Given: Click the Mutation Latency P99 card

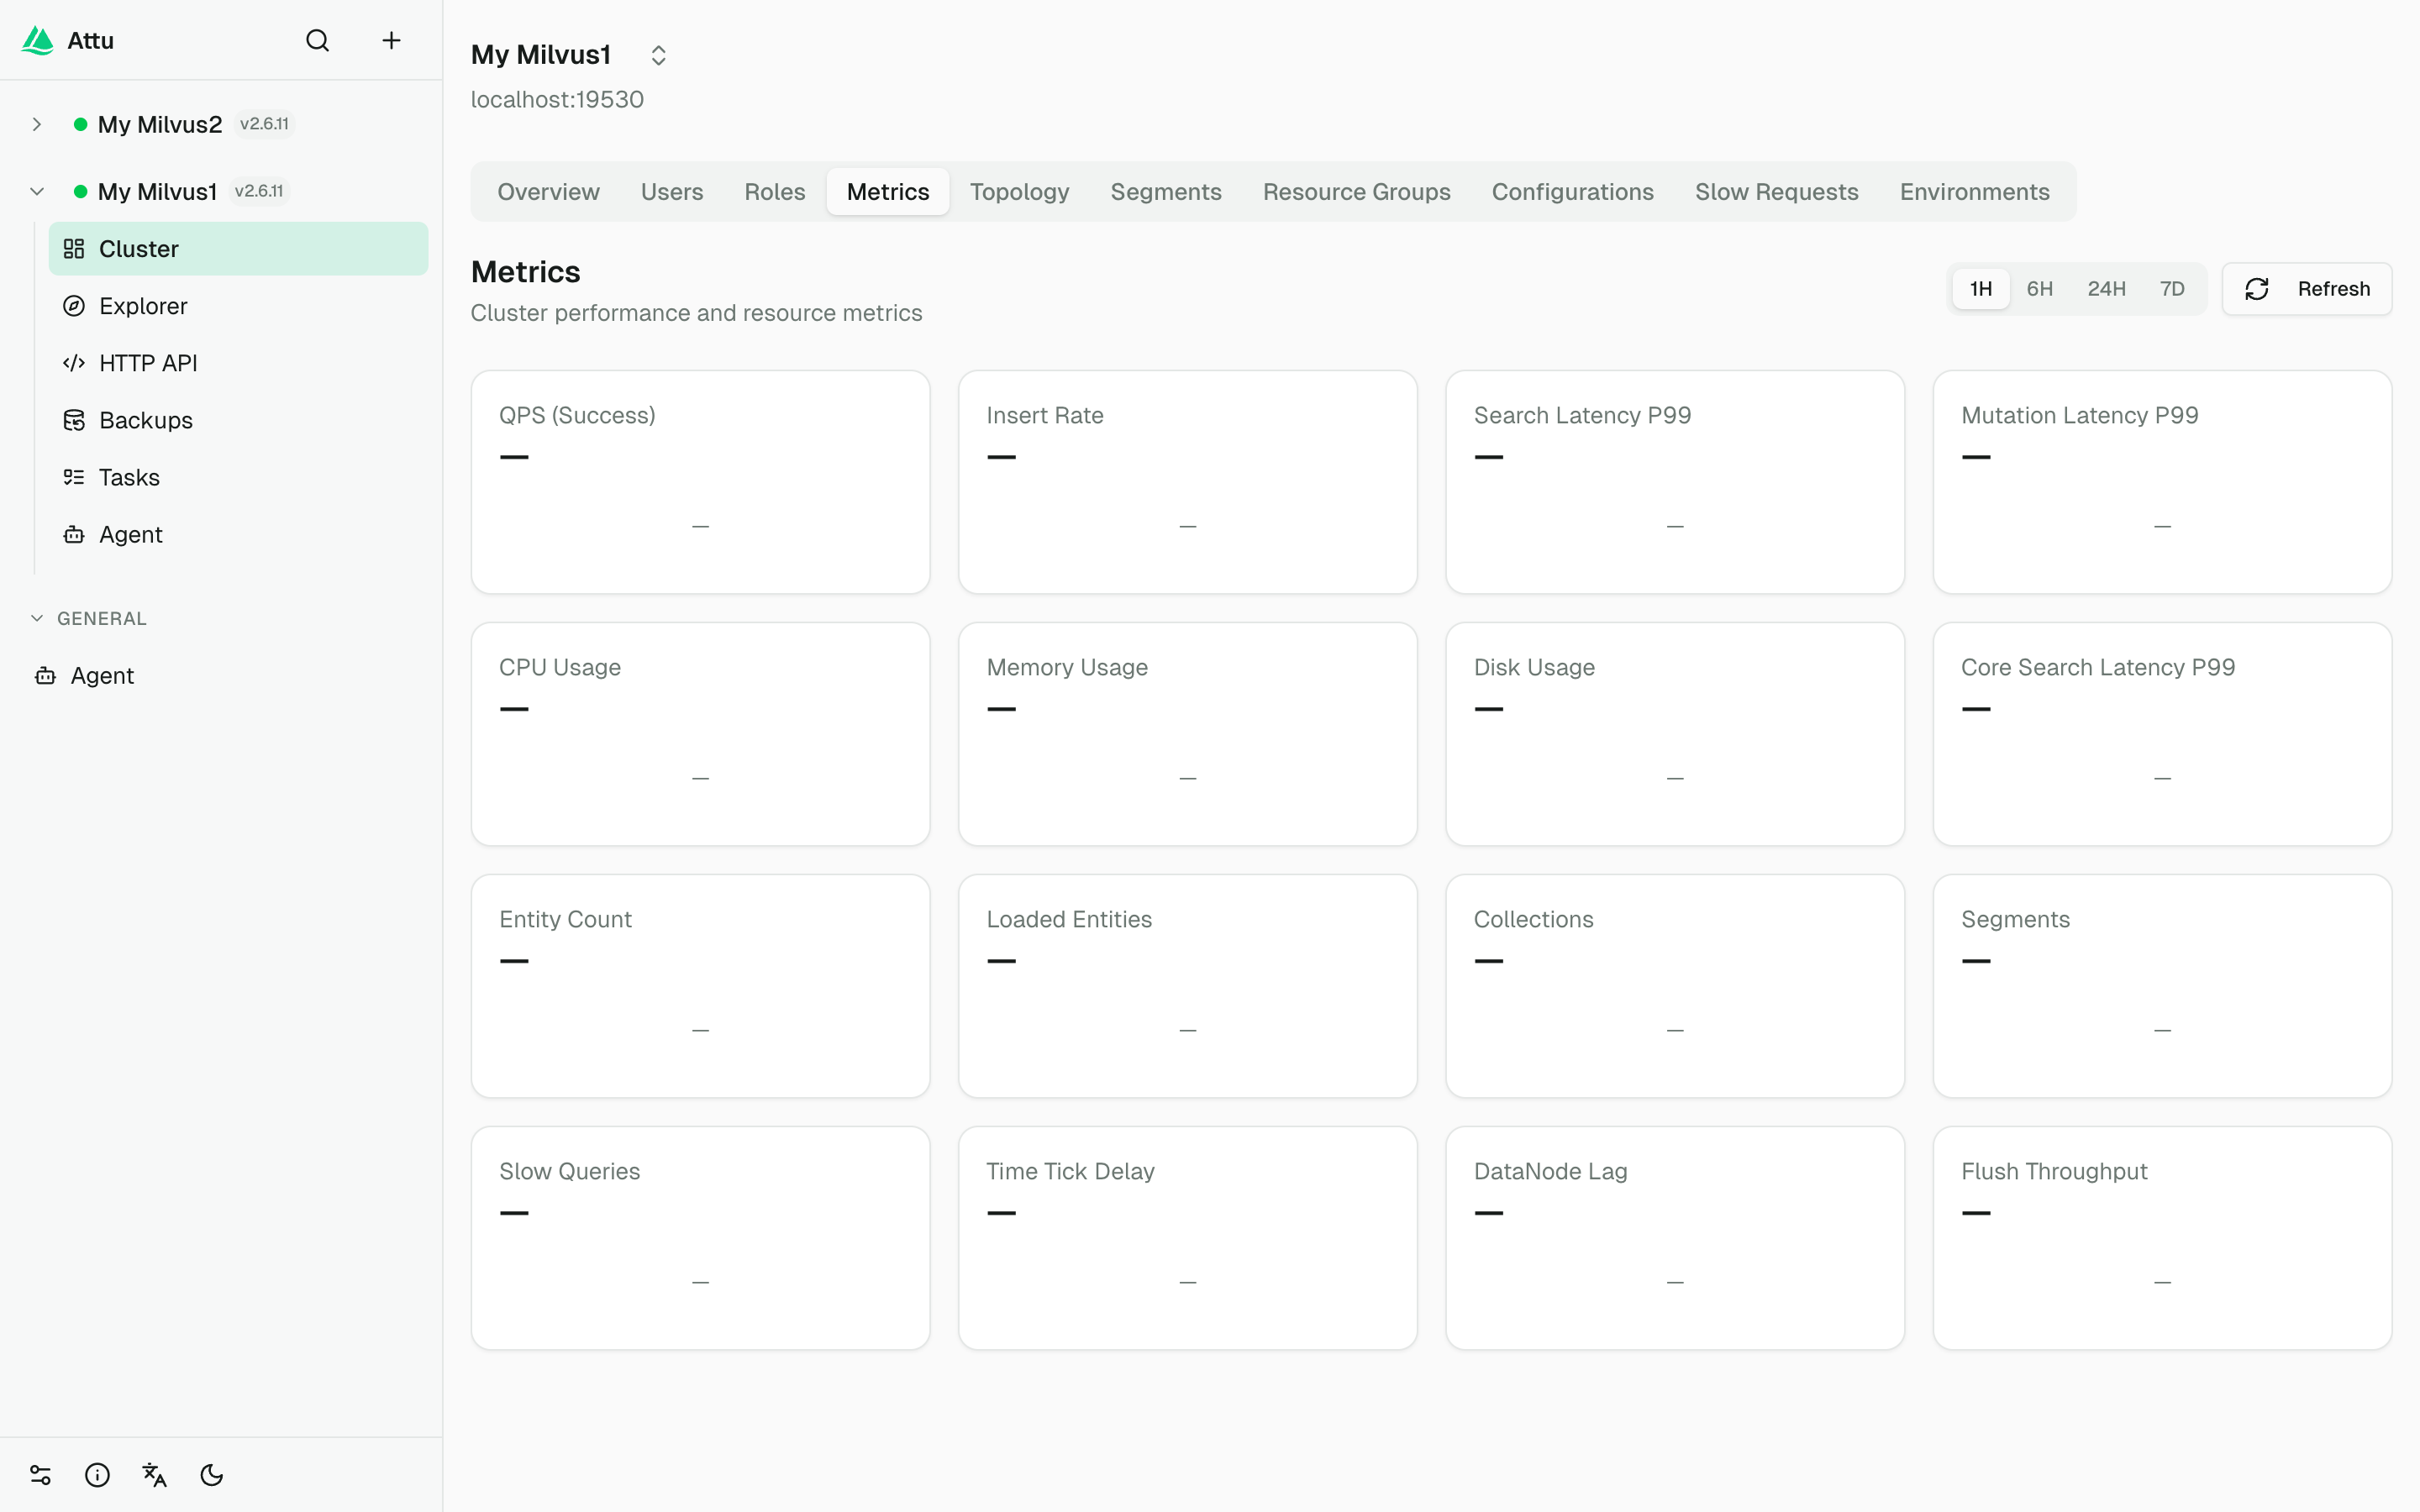Looking at the screenshot, I should pyautogui.click(x=2162, y=482).
